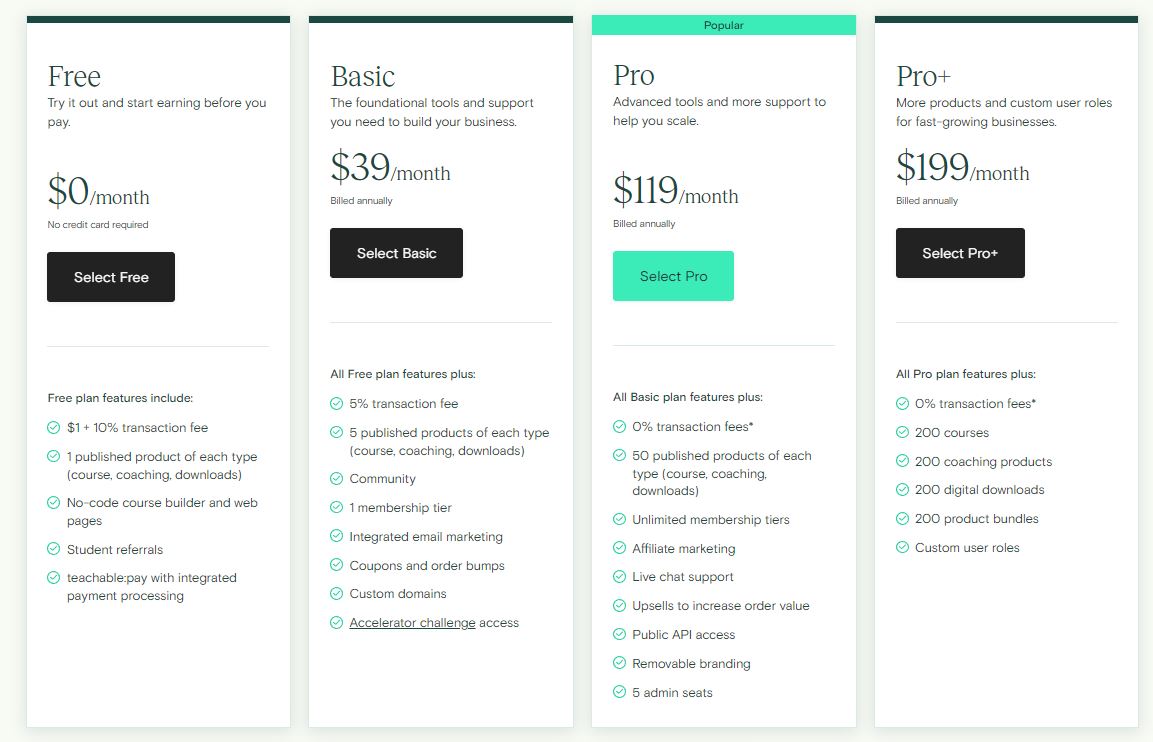Click check icon beside 200 product bundles
The height and width of the screenshot is (742, 1153).
click(902, 518)
